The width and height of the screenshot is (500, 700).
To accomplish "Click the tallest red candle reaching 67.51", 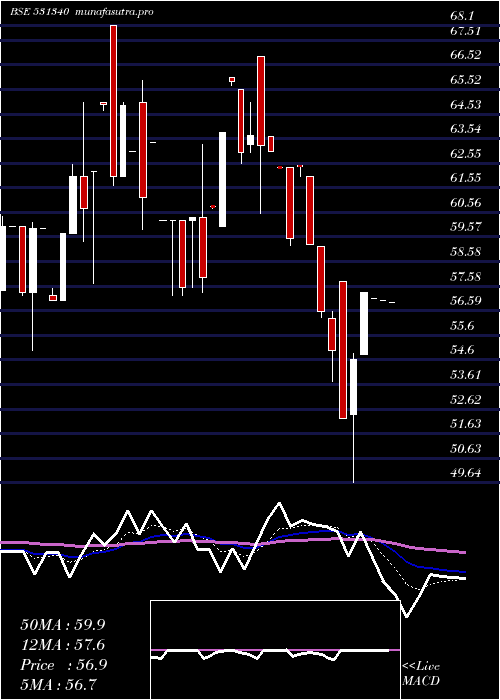I will tap(114, 101).
